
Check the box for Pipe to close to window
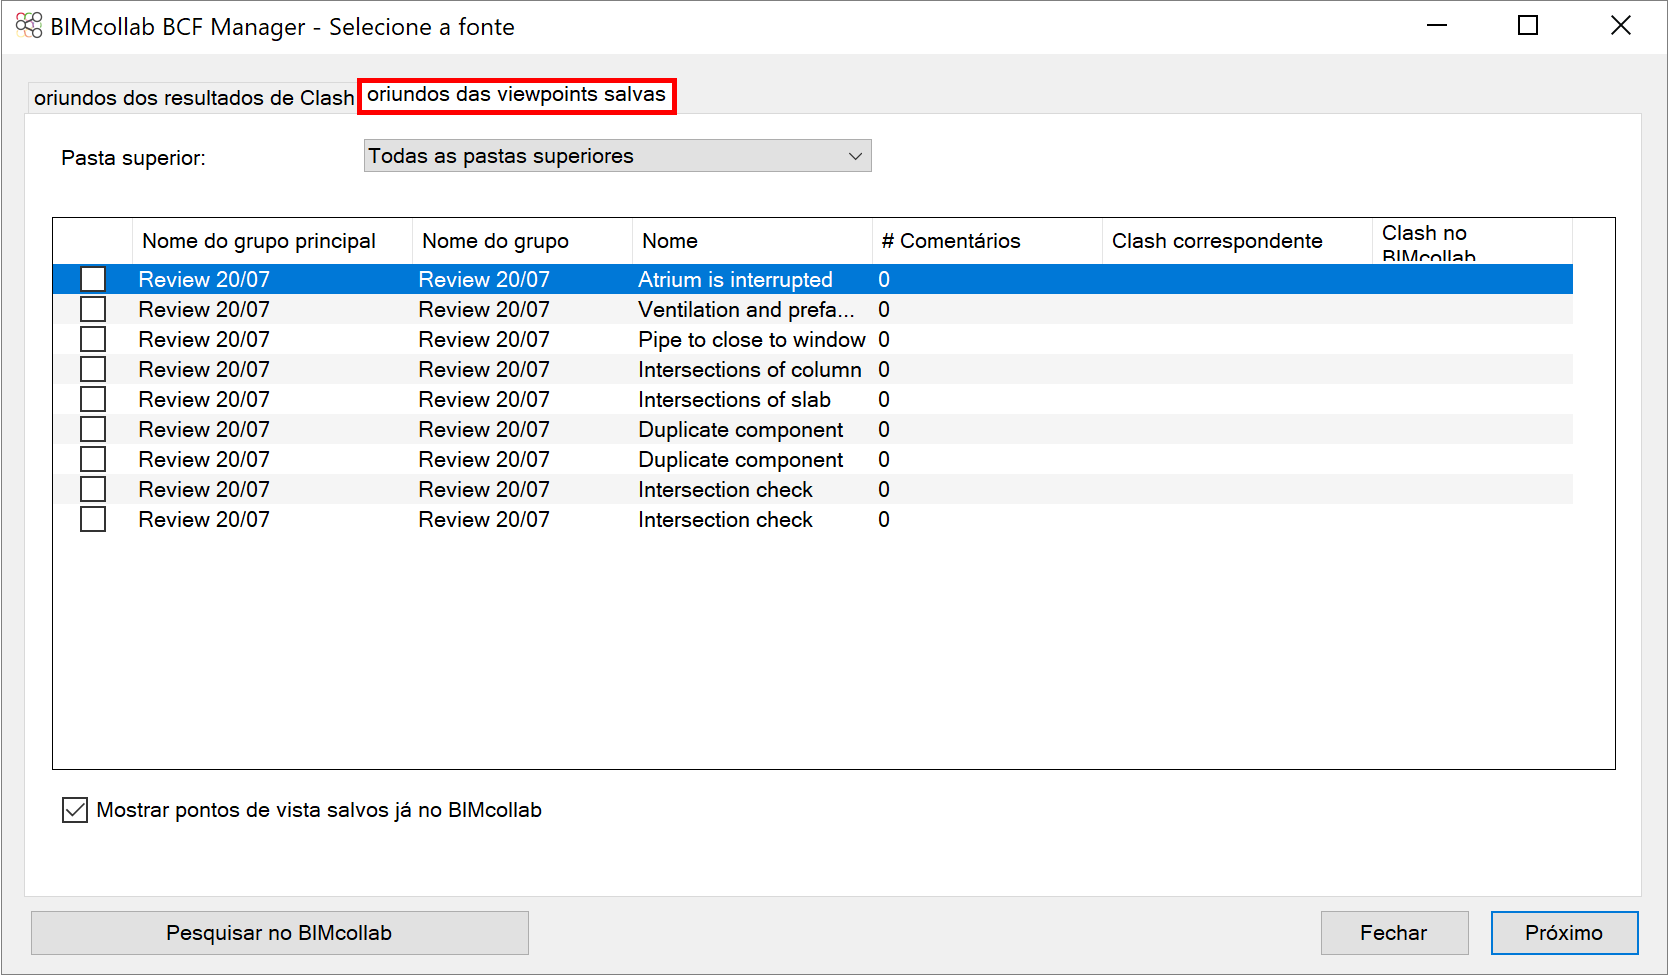click(x=93, y=339)
